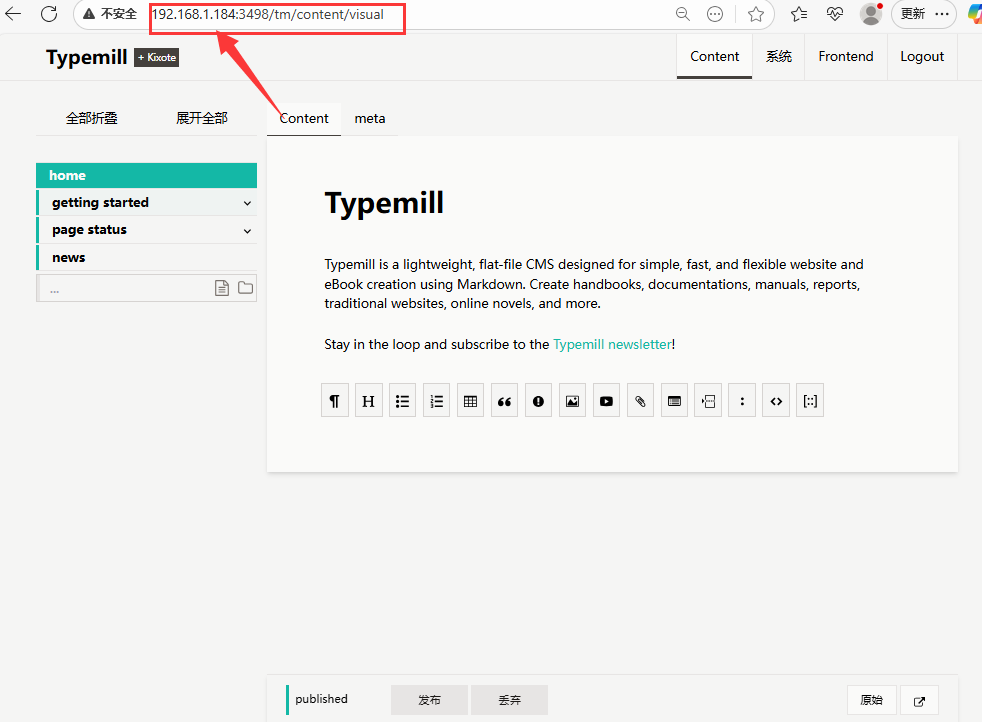Create a new folder with the folder icon
The image size is (982, 722).
pos(246,288)
